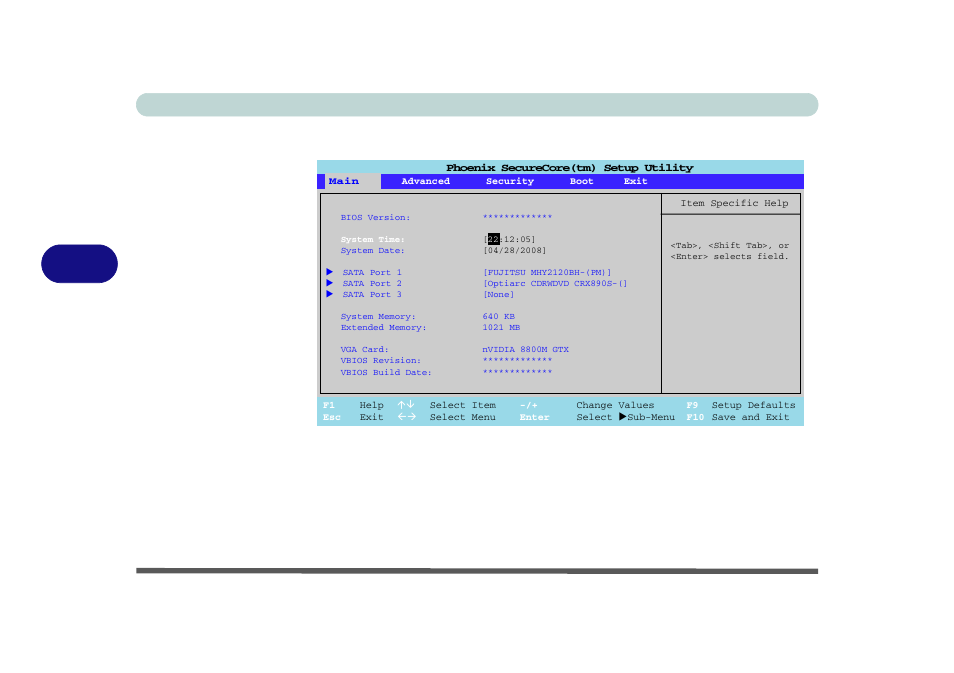Click the highlighted hour field in System Time

[493, 239]
